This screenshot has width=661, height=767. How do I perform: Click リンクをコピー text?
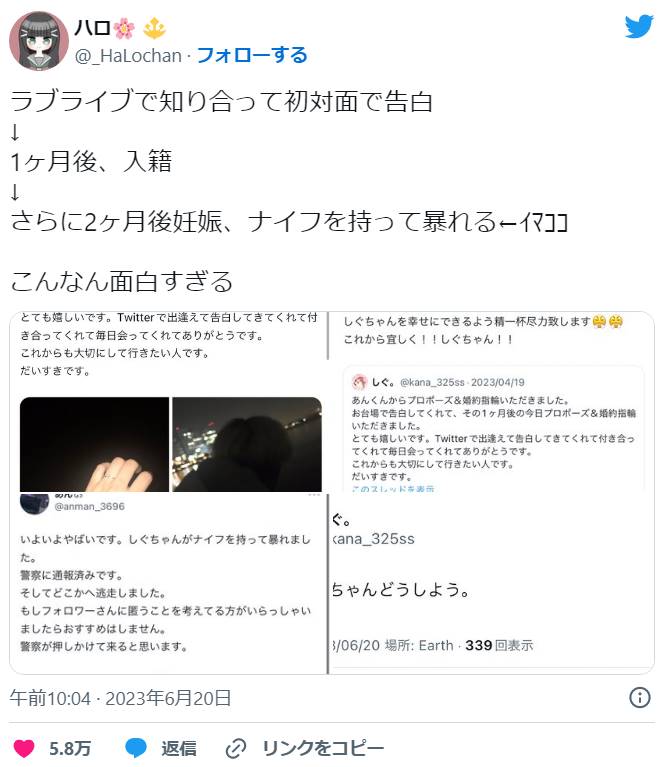pos(323,748)
